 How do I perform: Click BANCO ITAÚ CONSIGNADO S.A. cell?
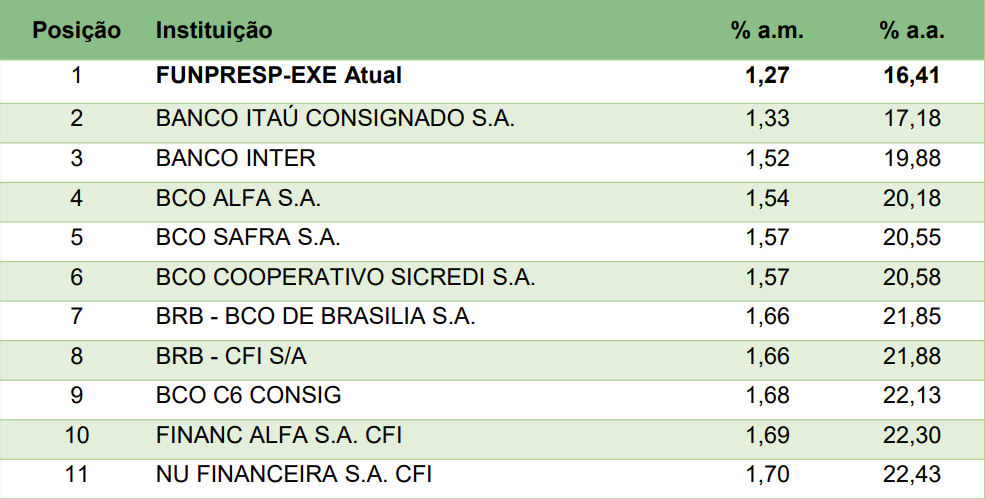tap(335, 118)
